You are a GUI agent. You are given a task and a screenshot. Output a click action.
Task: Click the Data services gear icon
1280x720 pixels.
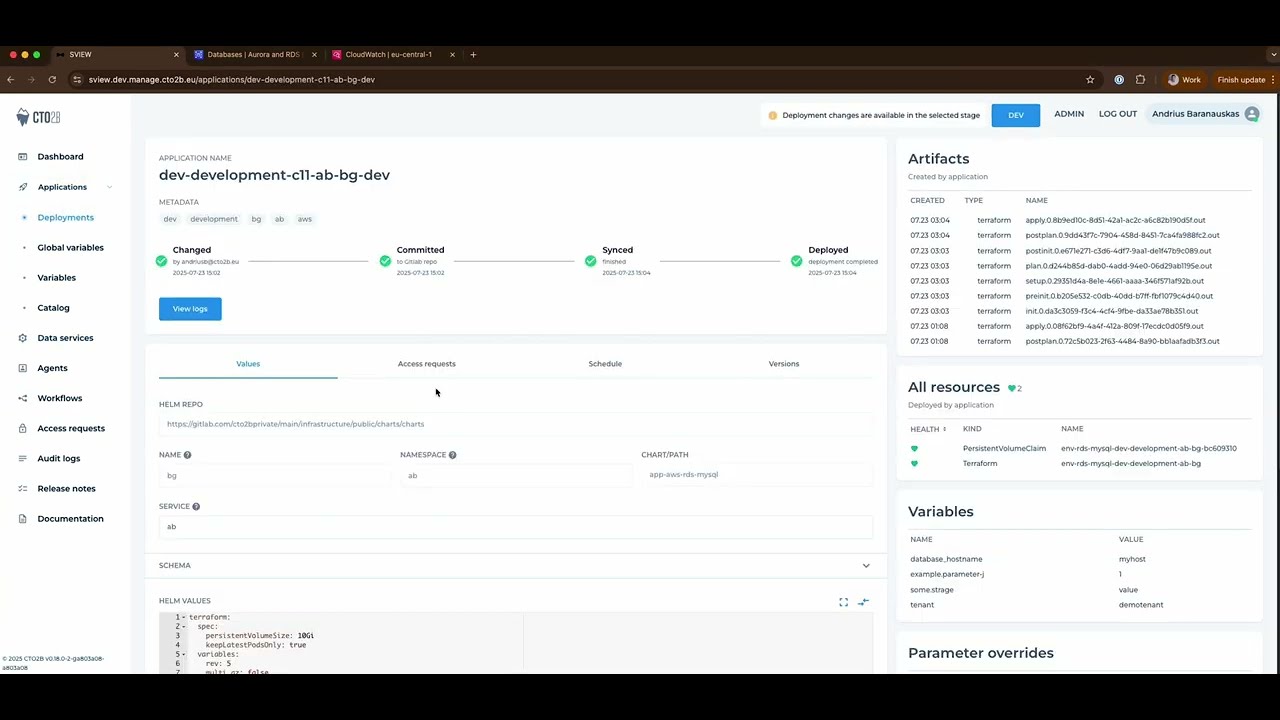[x=22, y=338]
